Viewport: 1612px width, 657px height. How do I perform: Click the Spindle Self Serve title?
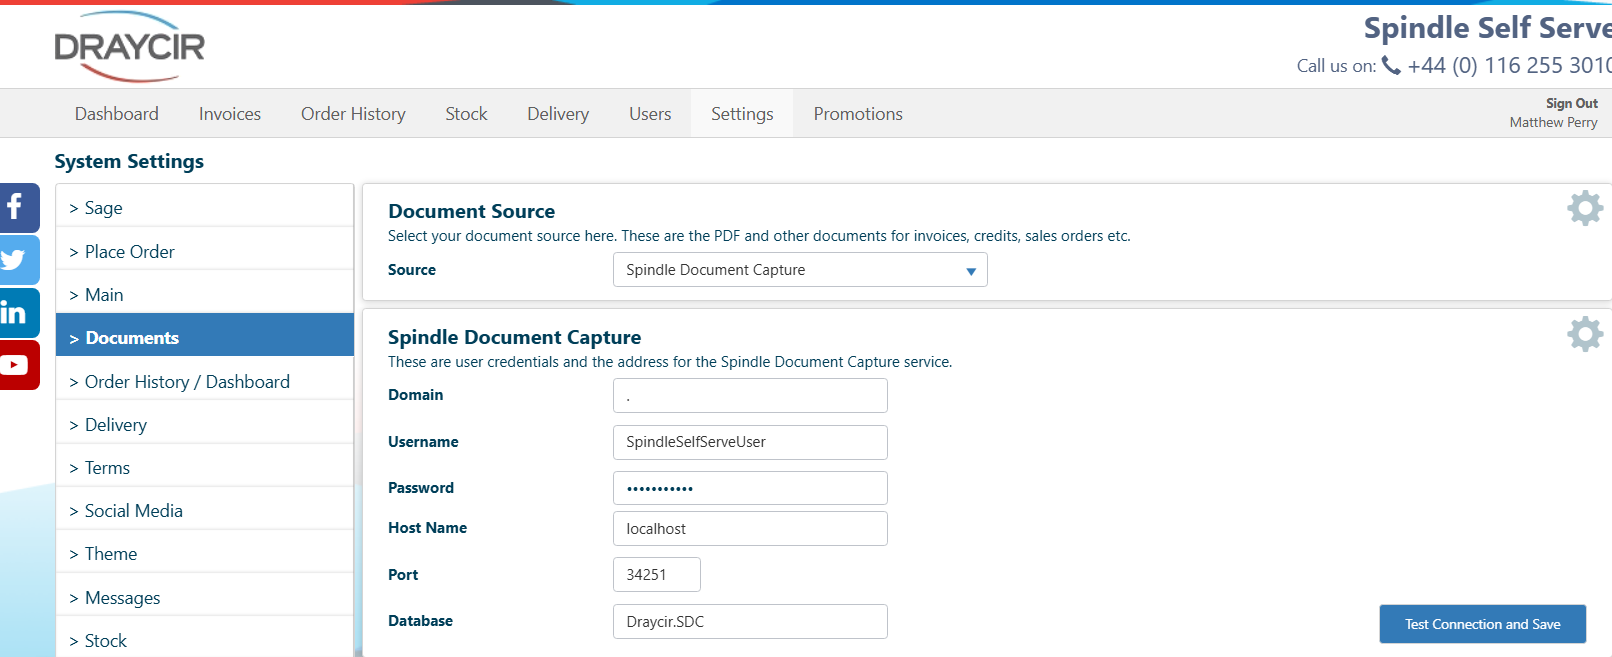click(x=1487, y=28)
